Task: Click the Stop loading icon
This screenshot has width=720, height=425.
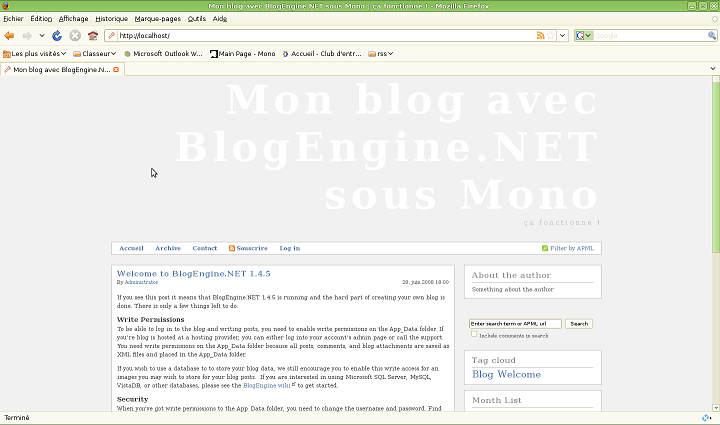Action: (75, 36)
